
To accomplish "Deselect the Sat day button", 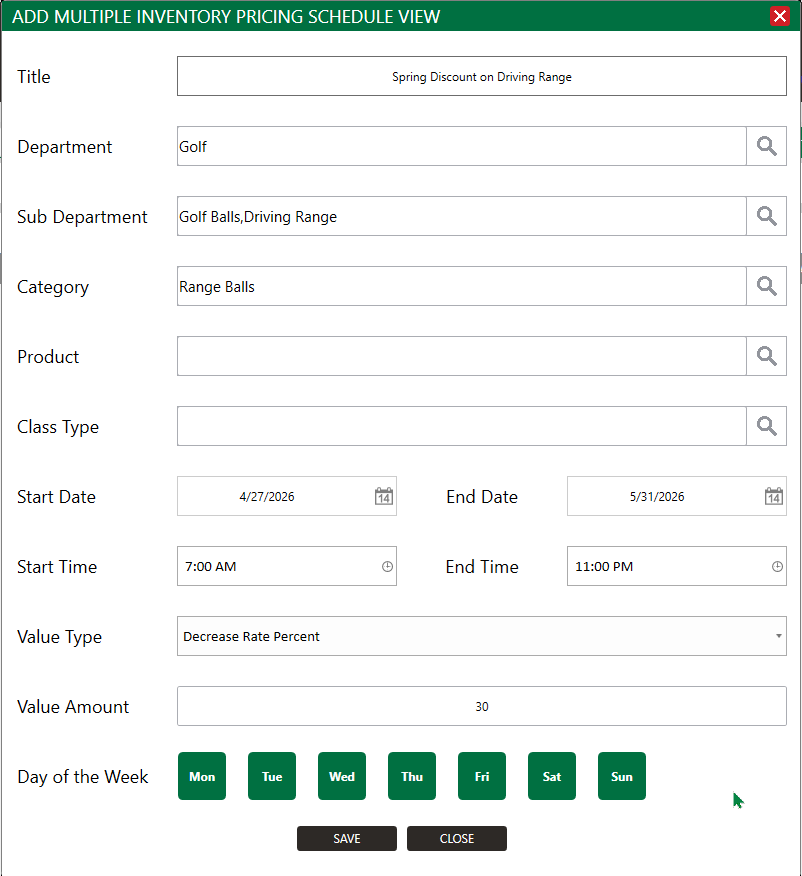I will tap(552, 776).
